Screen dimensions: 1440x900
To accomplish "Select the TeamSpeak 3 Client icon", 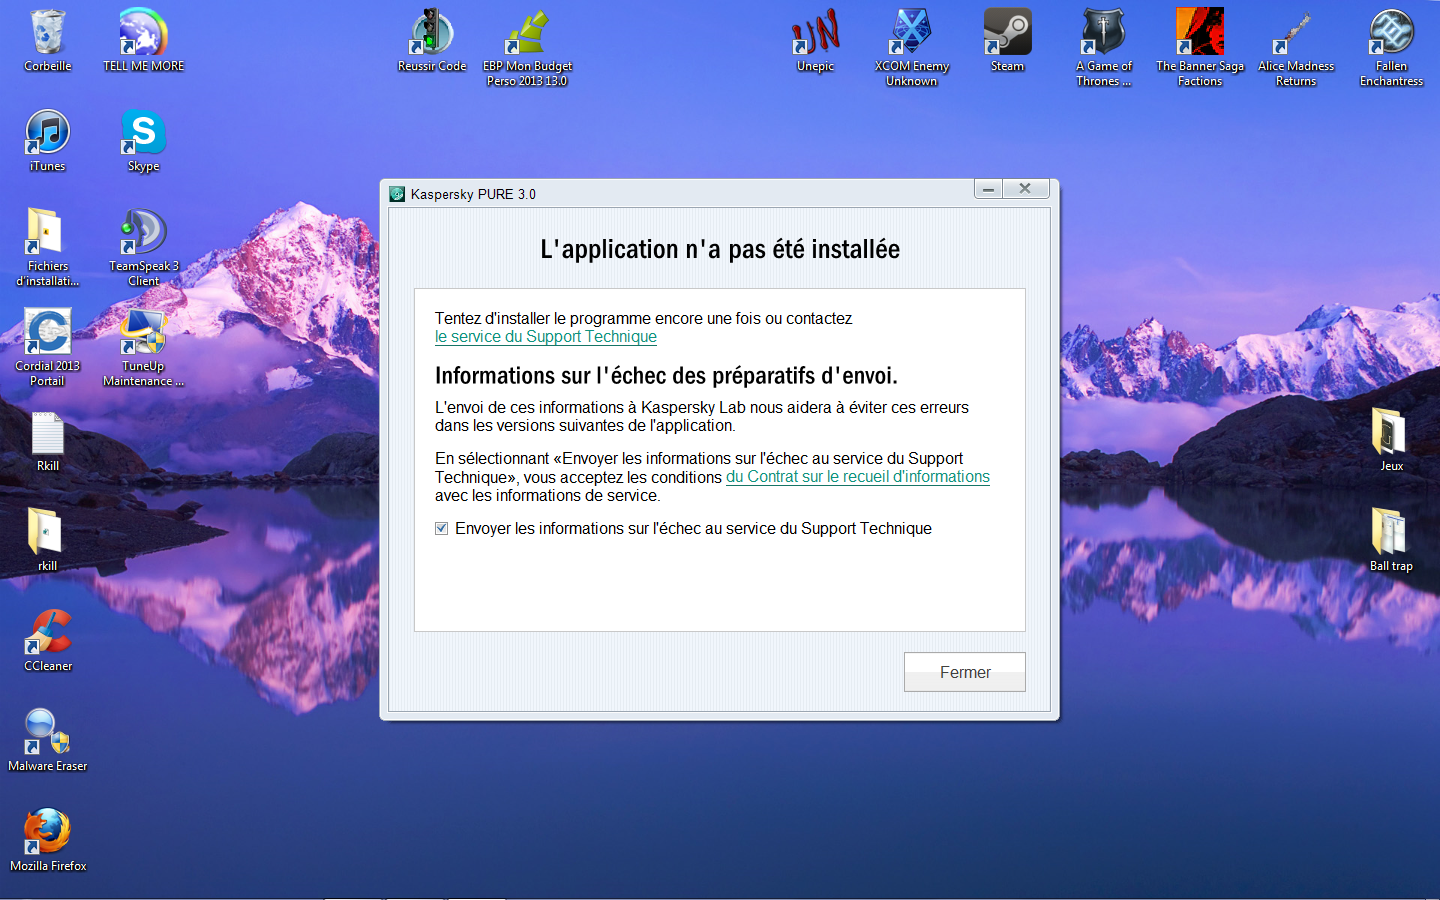I will (143, 246).
